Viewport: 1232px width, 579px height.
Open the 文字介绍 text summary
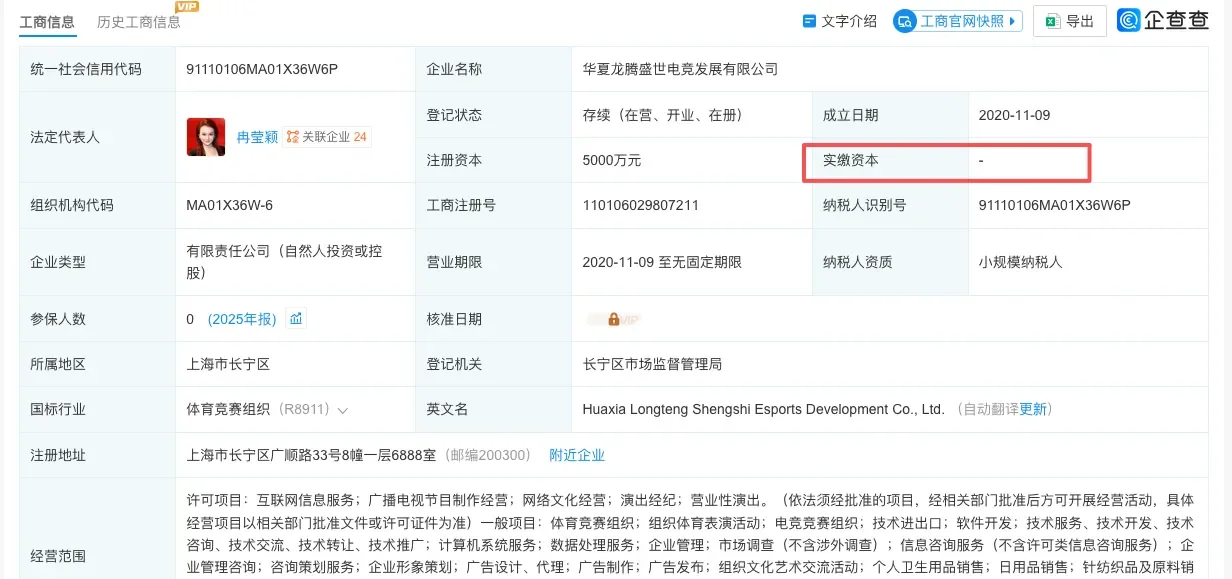tap(849, 21)
